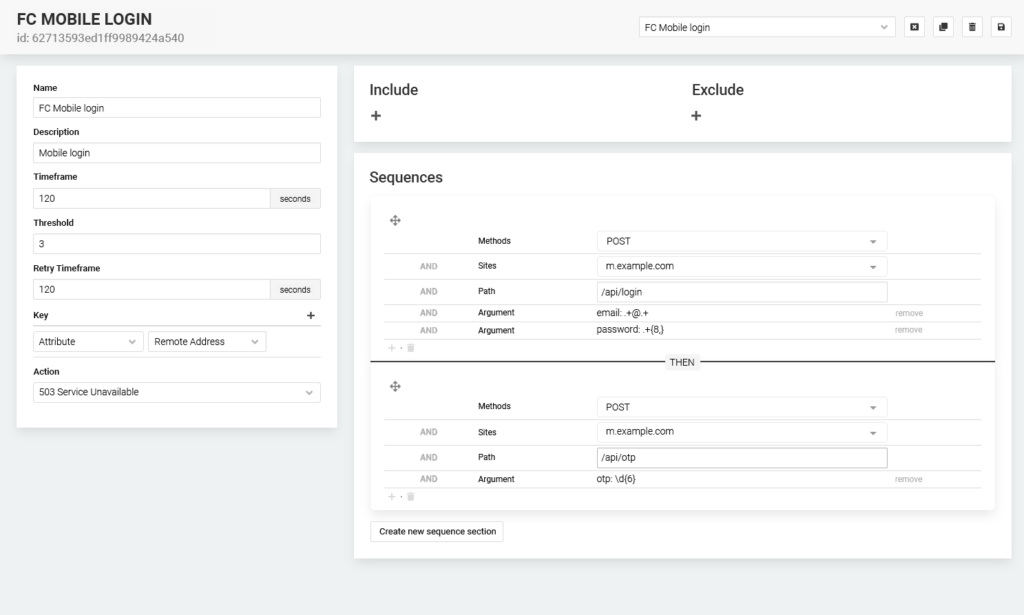The width and height of the screenshot is (1024, 615).
Task: Click the save changes icon button
Action: (1001, 27)
